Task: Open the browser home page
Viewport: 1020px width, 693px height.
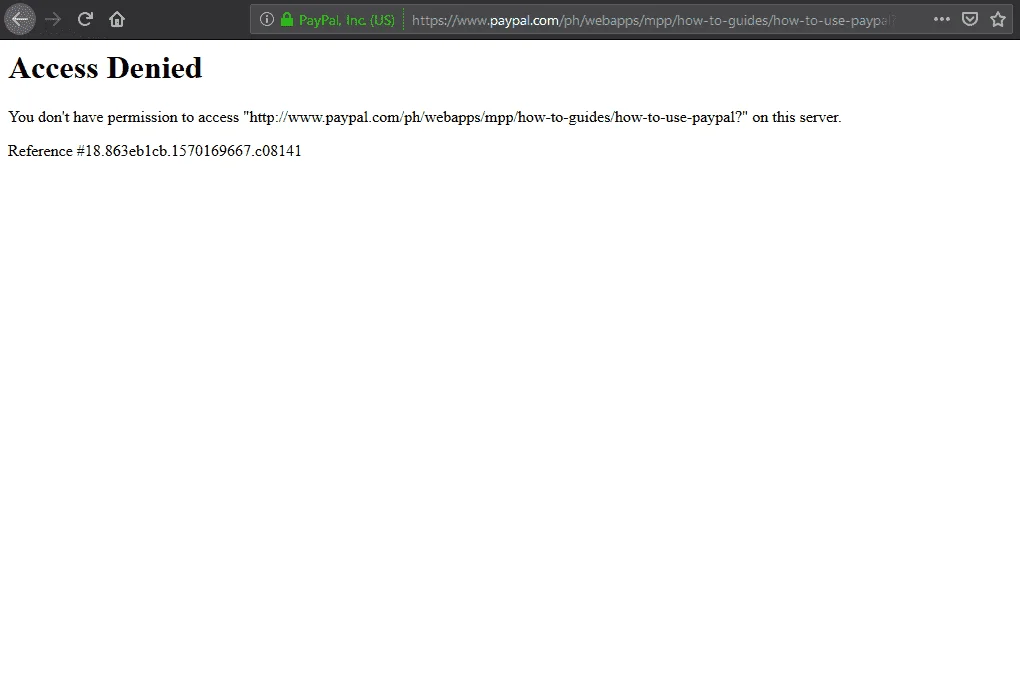Action: [x=117, y=20]
